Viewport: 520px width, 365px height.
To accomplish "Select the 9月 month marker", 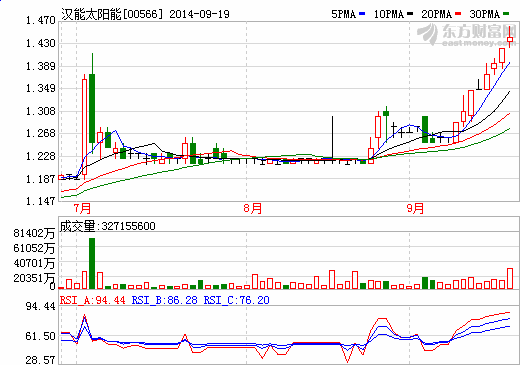I will [x=415, y=209].
